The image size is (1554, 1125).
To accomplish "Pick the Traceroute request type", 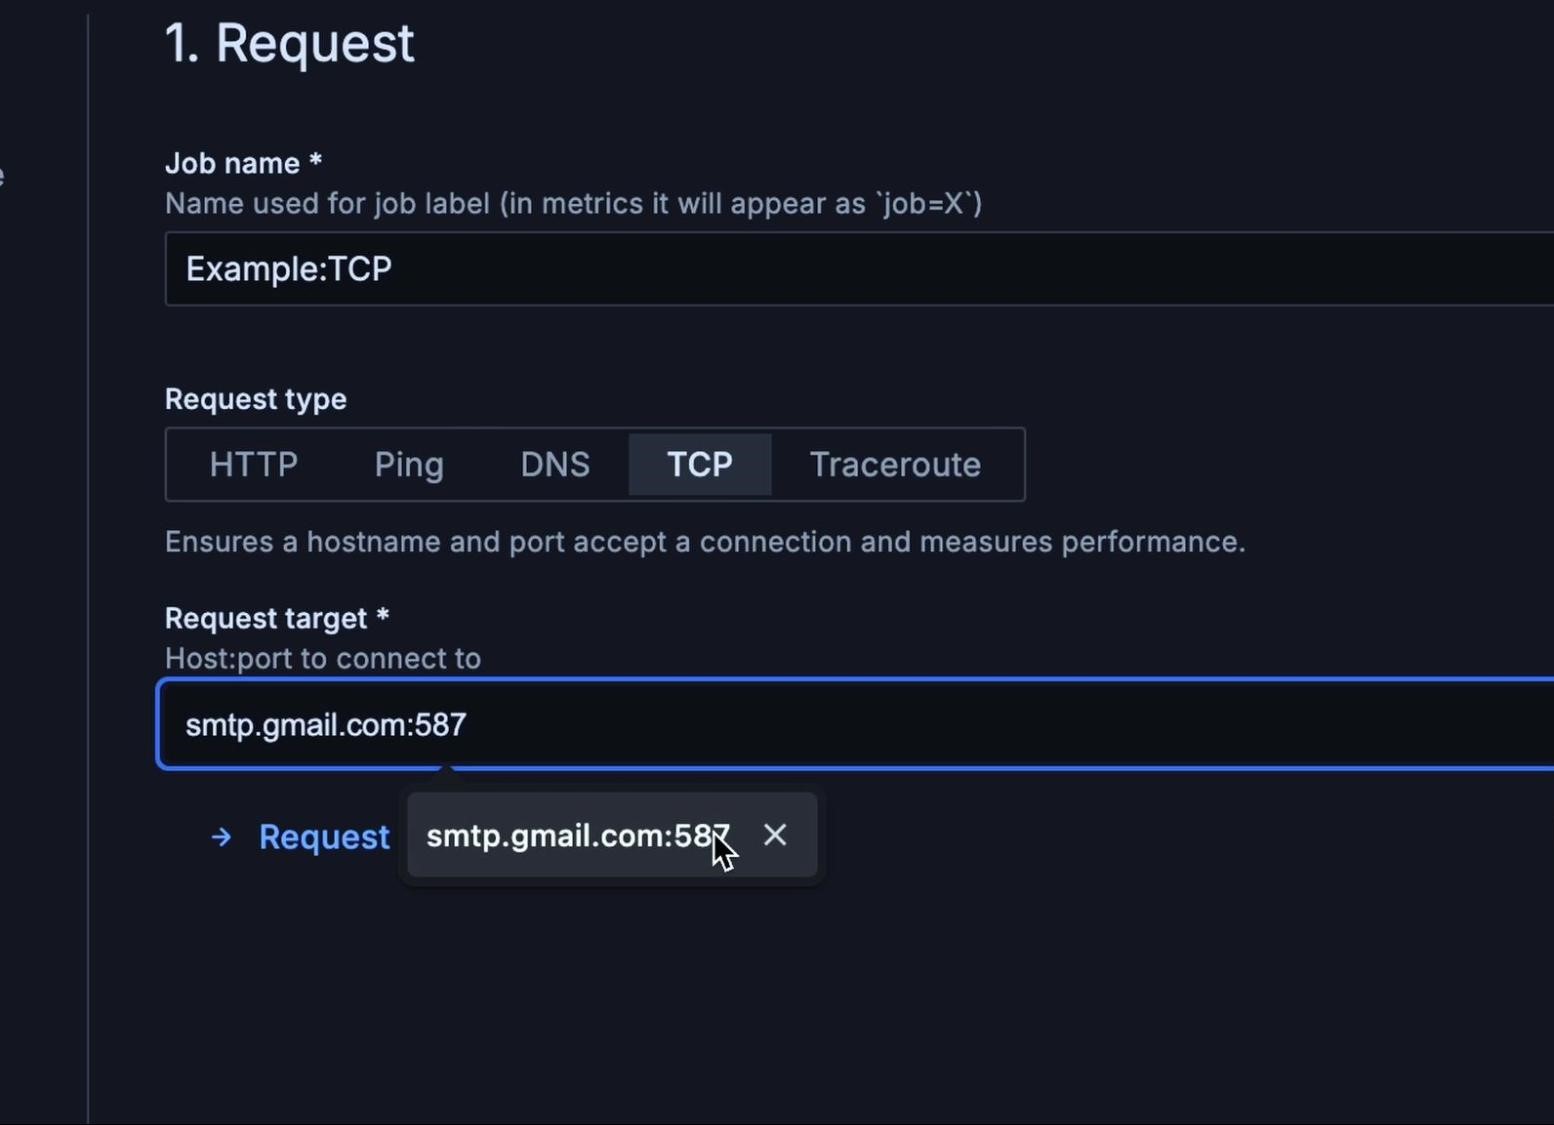I will pyautogui.click(x=895, y=465).
